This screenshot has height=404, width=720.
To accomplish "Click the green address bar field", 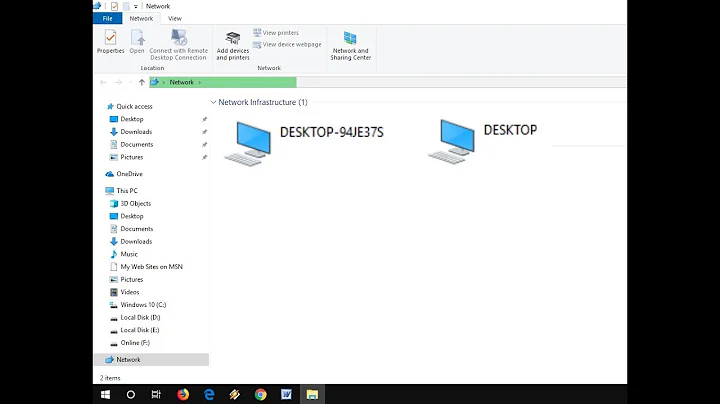I will pos(240,82).
